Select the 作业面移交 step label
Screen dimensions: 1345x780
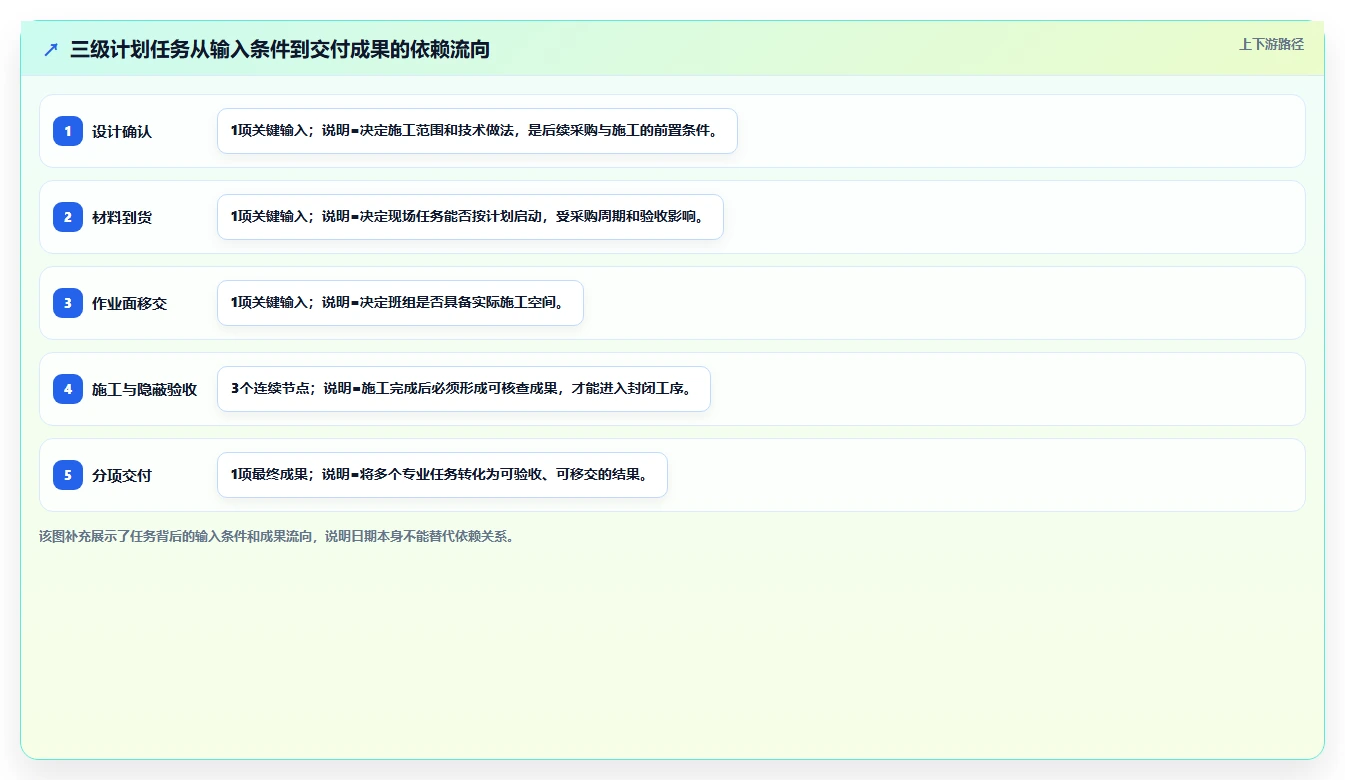[129, 303]
